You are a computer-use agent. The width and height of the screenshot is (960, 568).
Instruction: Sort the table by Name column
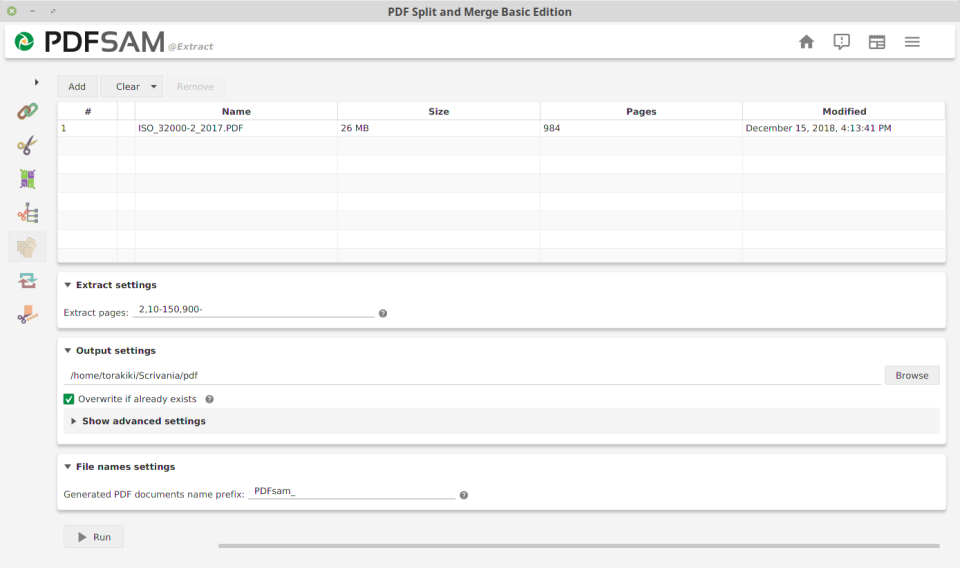(x=236, y=111)
